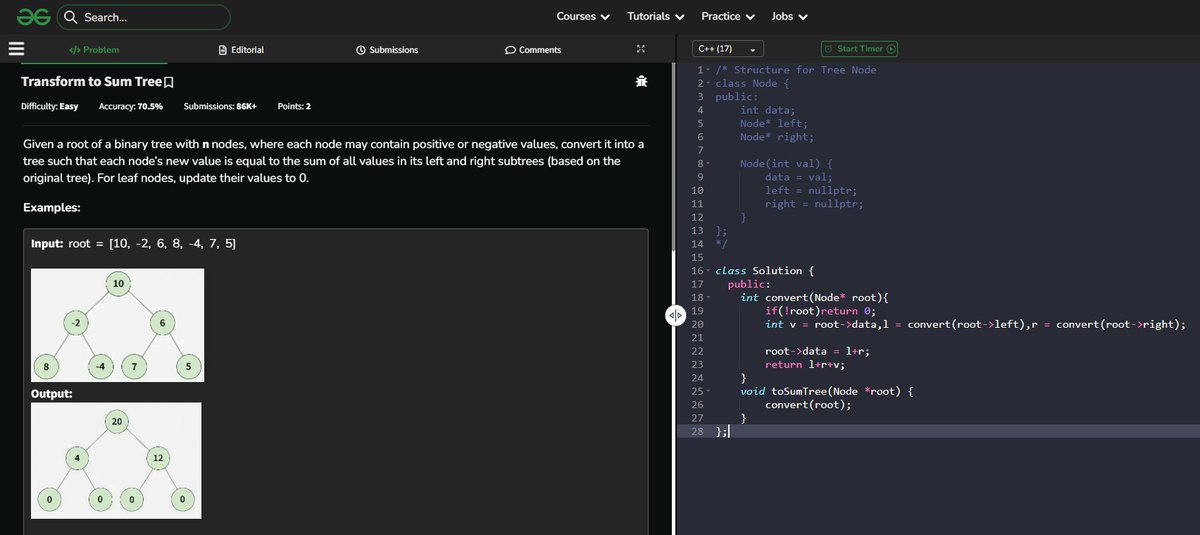
Task: Click the Input root array text
Action: pos(133,244)
